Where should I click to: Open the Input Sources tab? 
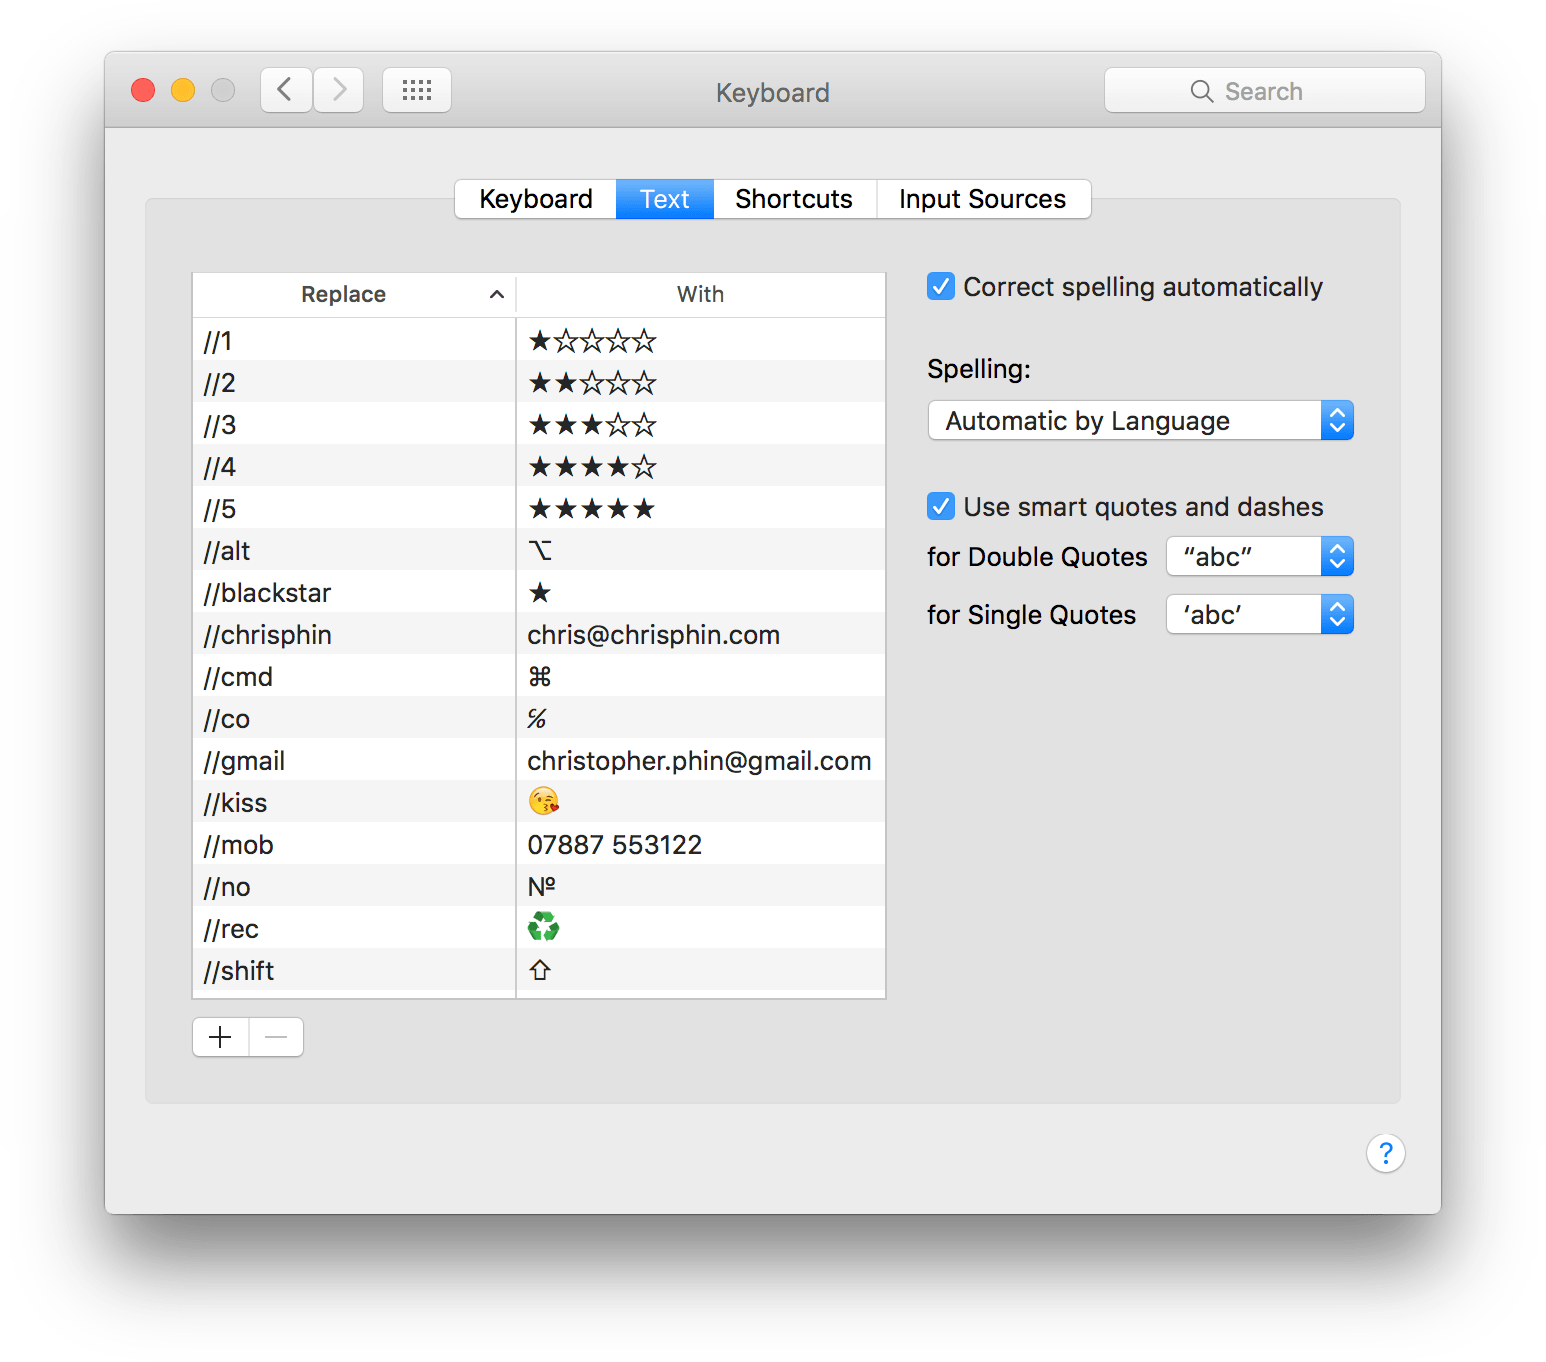pos(982,198)
